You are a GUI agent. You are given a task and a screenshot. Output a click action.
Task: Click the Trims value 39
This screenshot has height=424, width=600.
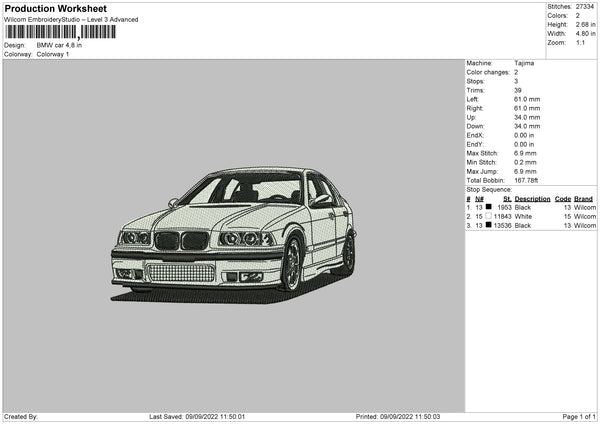click(518, 92)
